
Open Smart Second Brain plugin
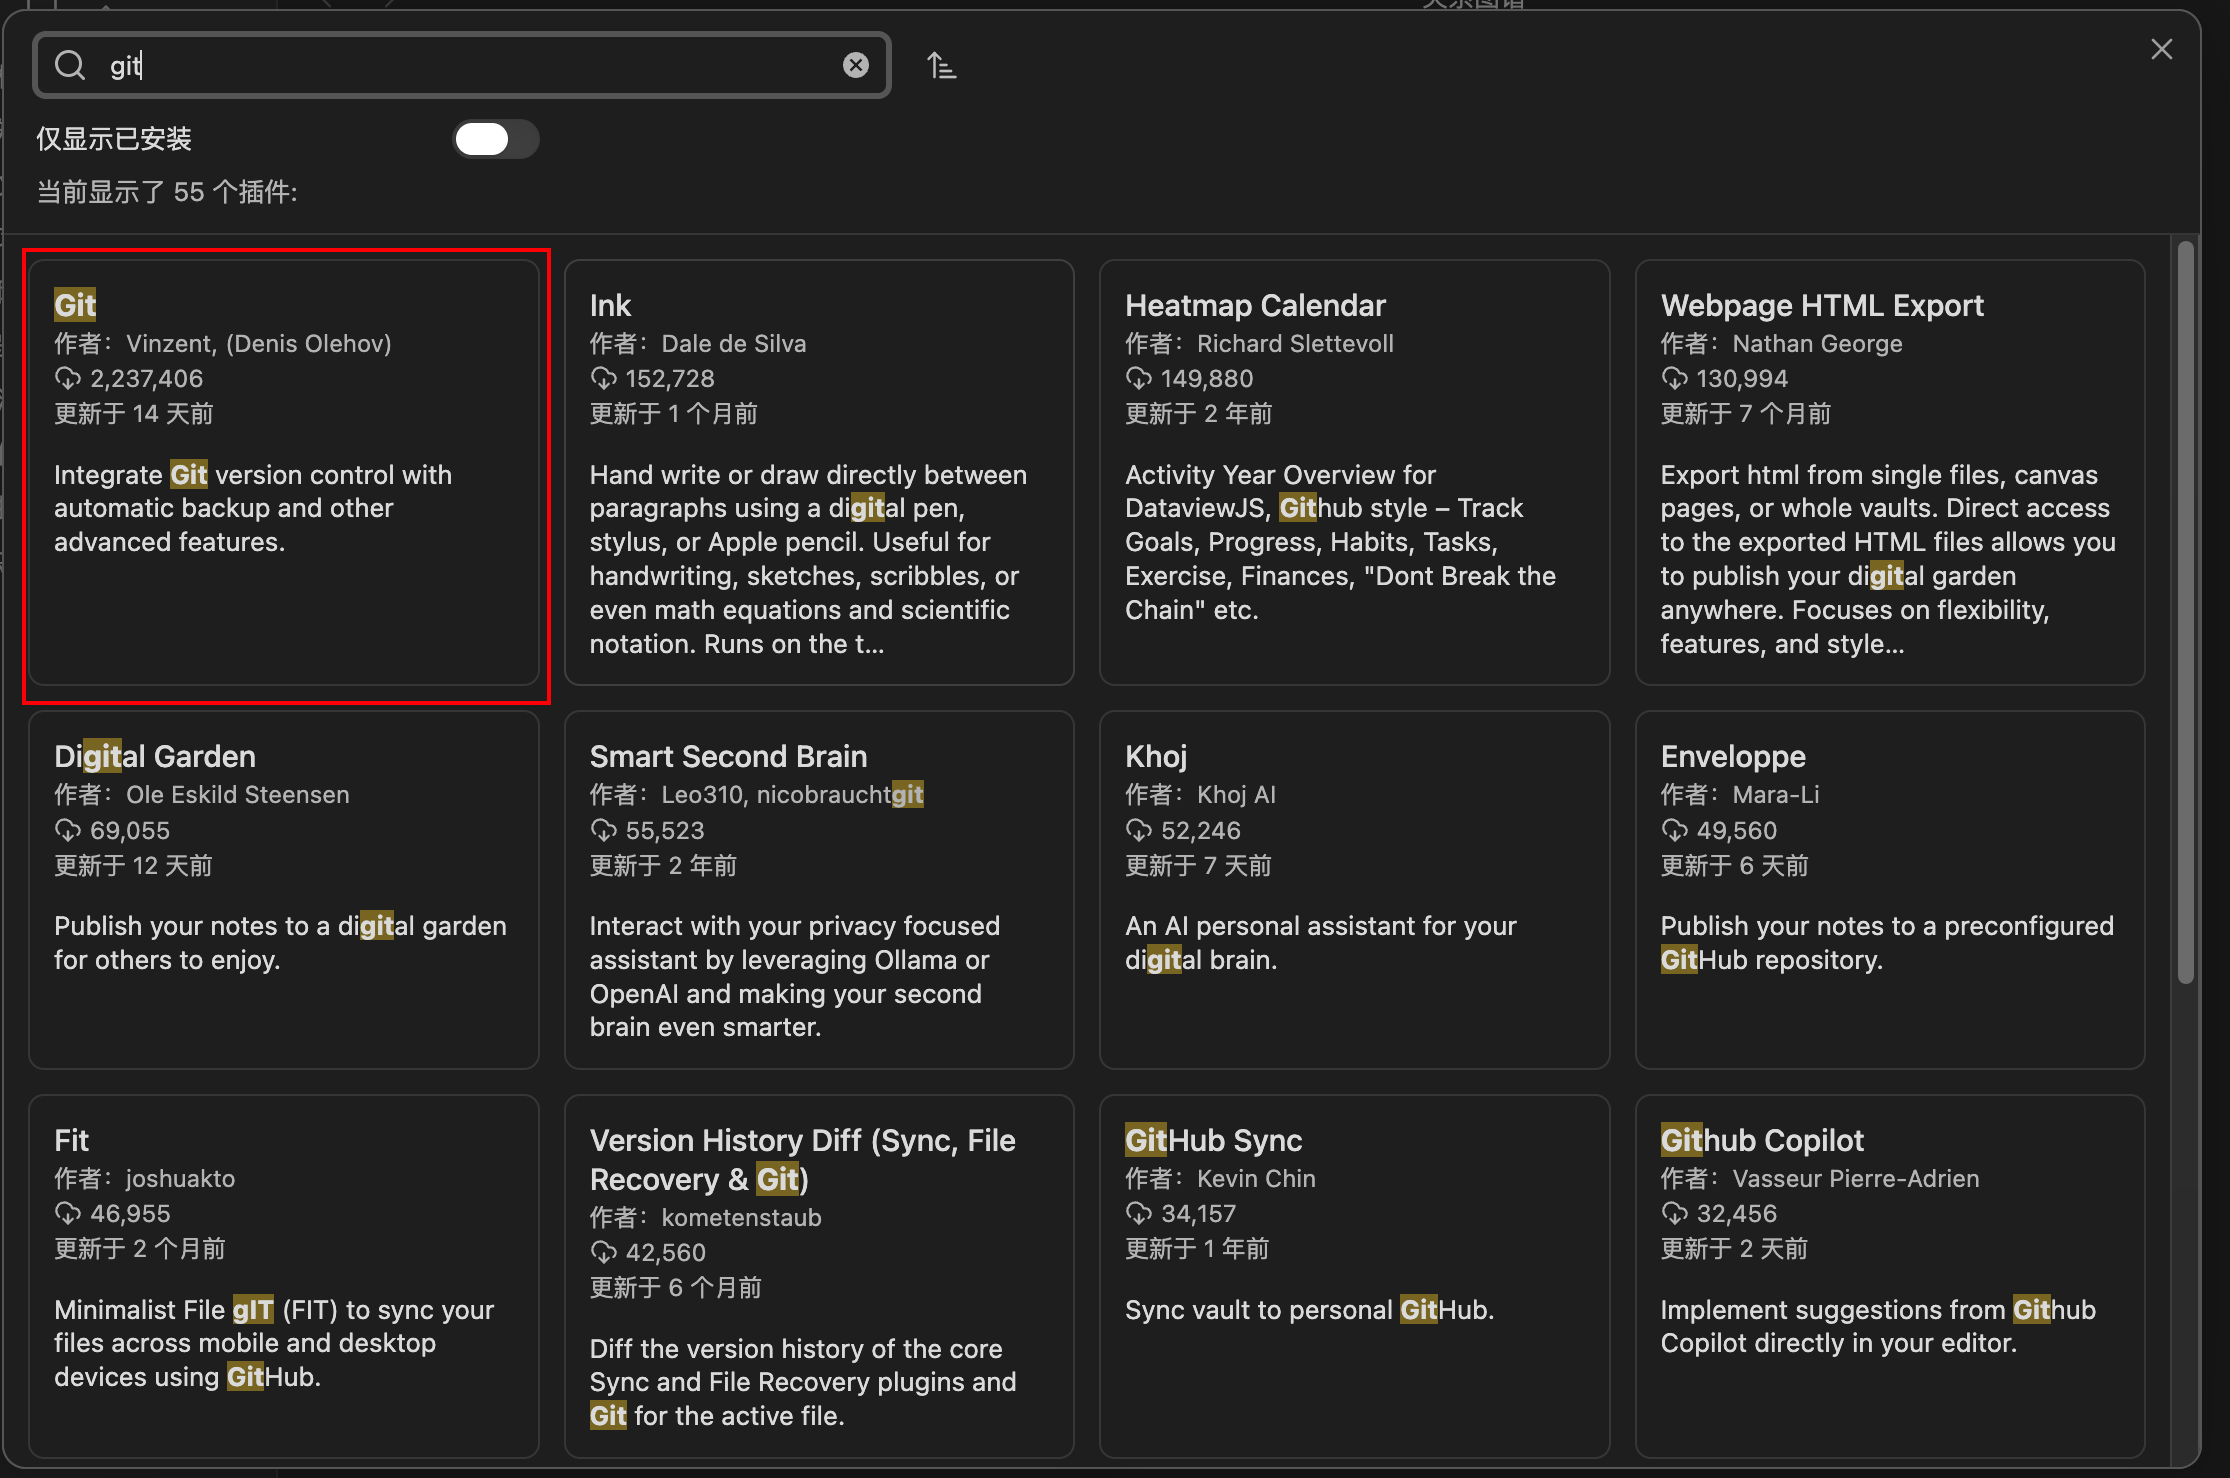(x=819, y=890)
